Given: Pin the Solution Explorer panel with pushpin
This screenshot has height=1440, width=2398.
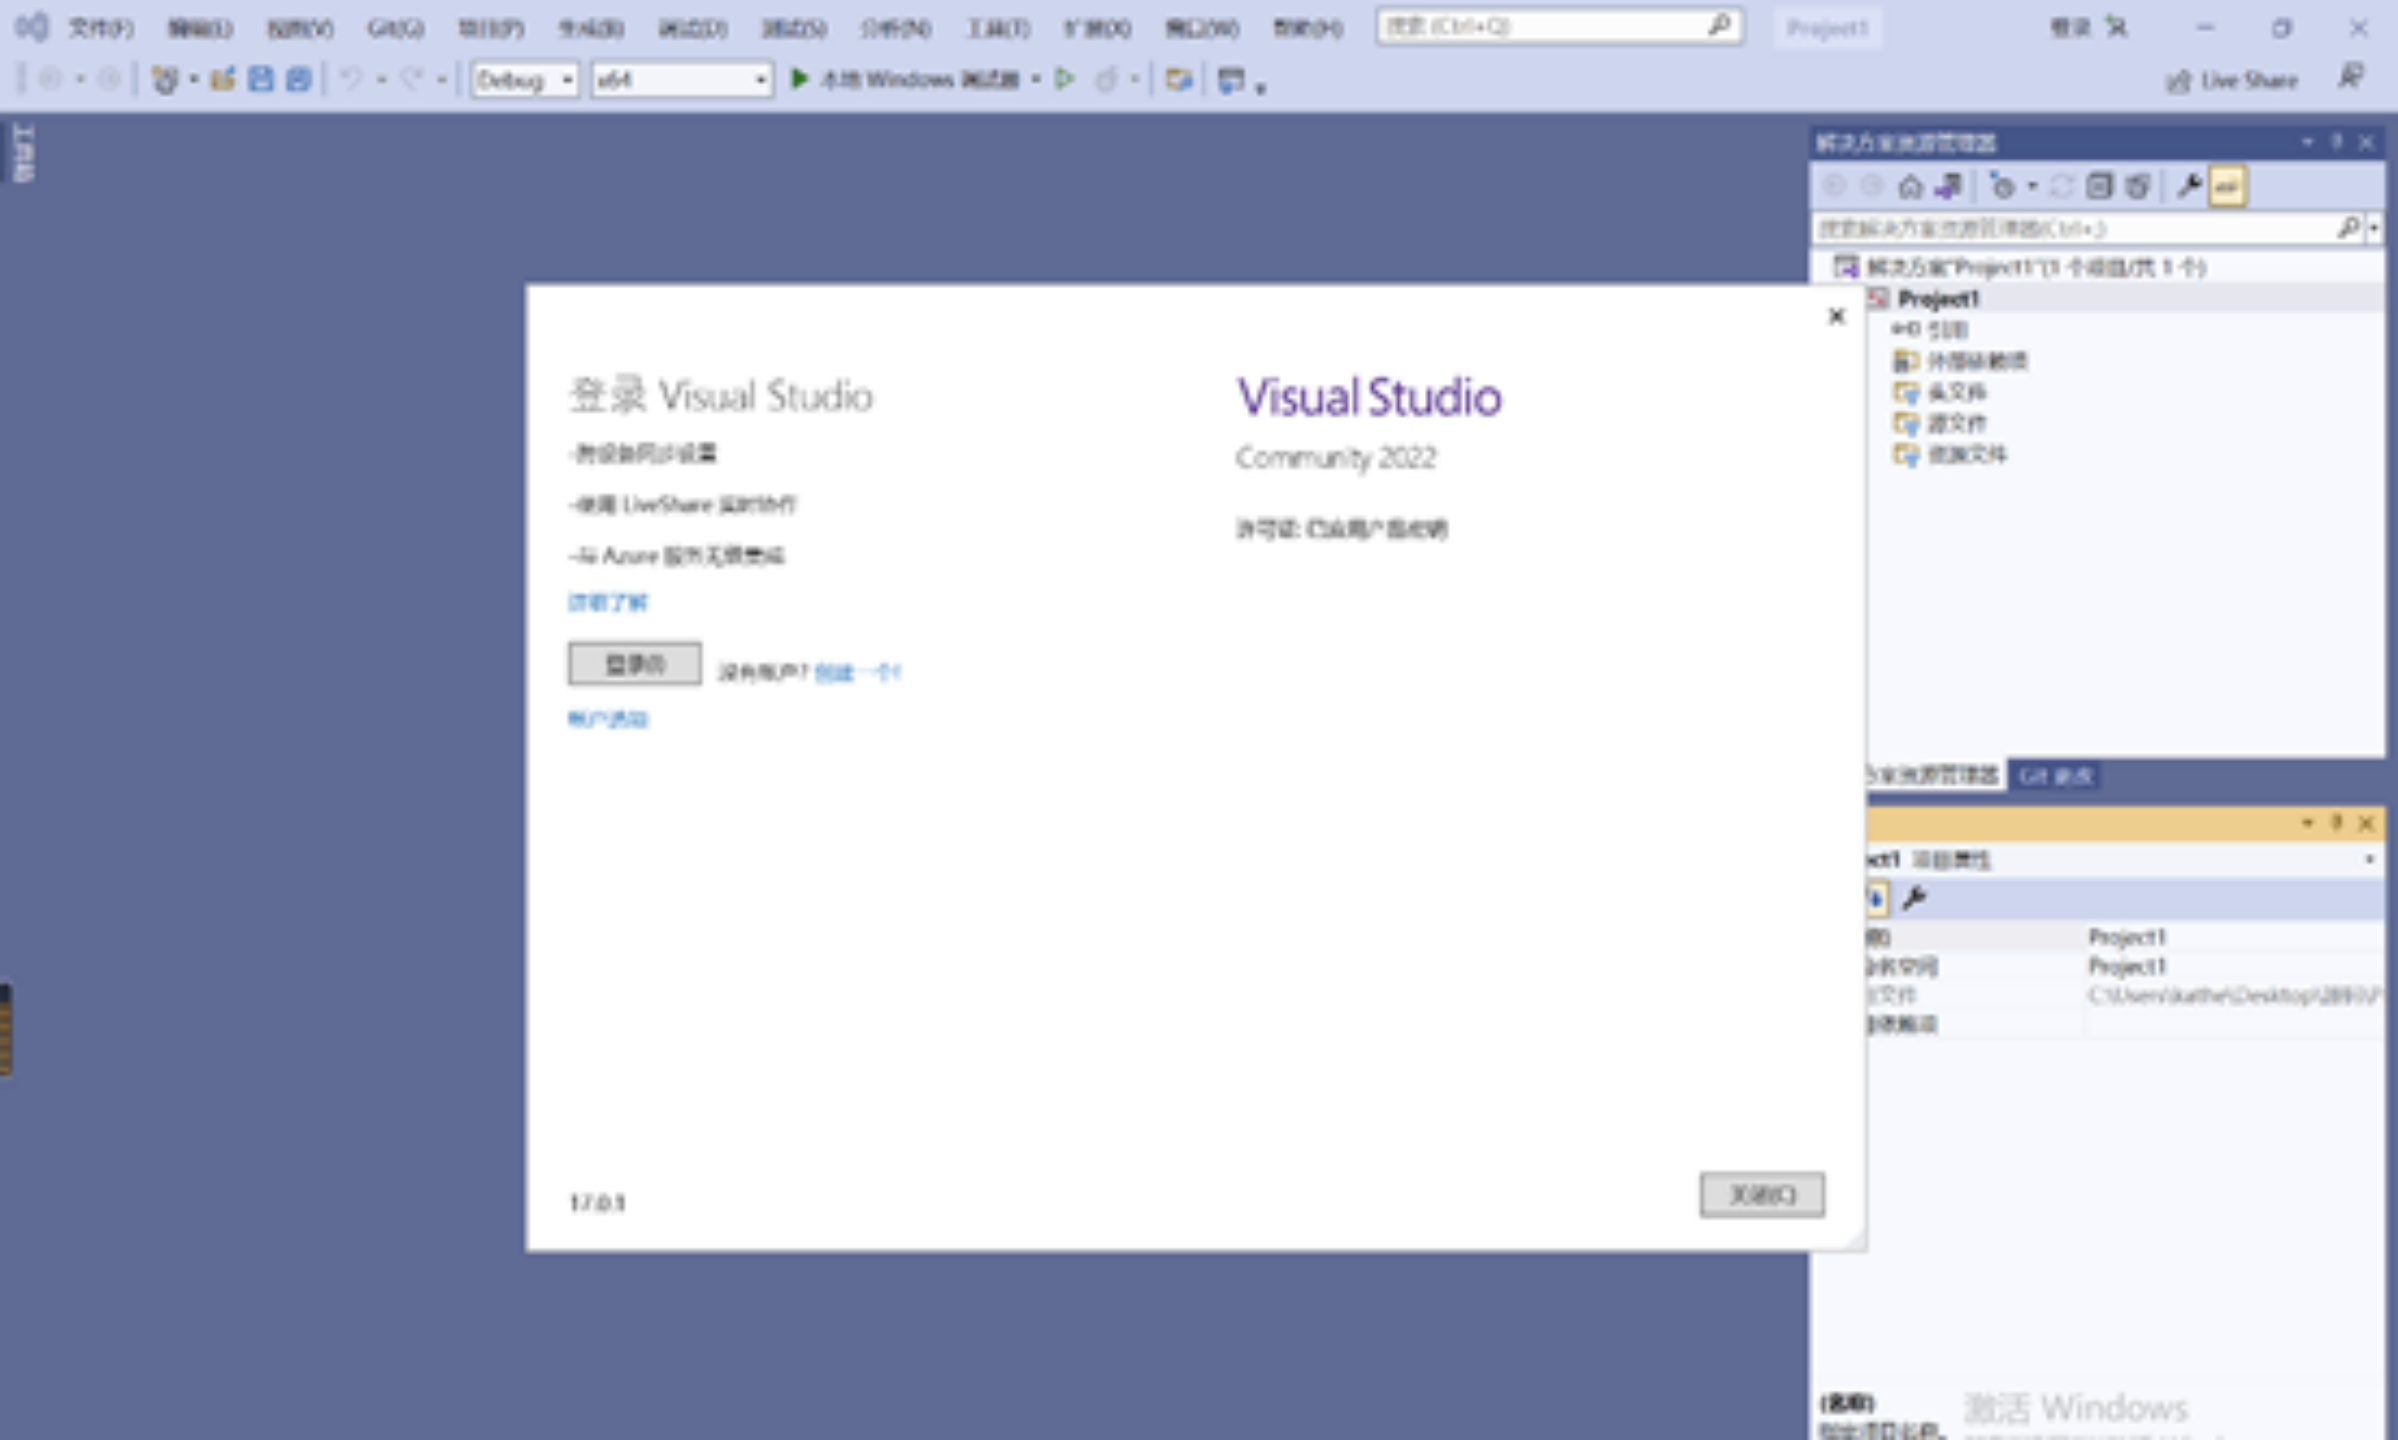Looking at the screenshot, I should (2337, 142).
